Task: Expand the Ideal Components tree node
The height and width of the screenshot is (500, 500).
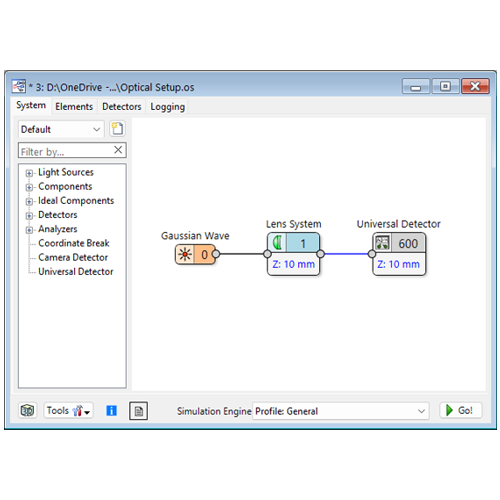Action: (x=29, y=201)
